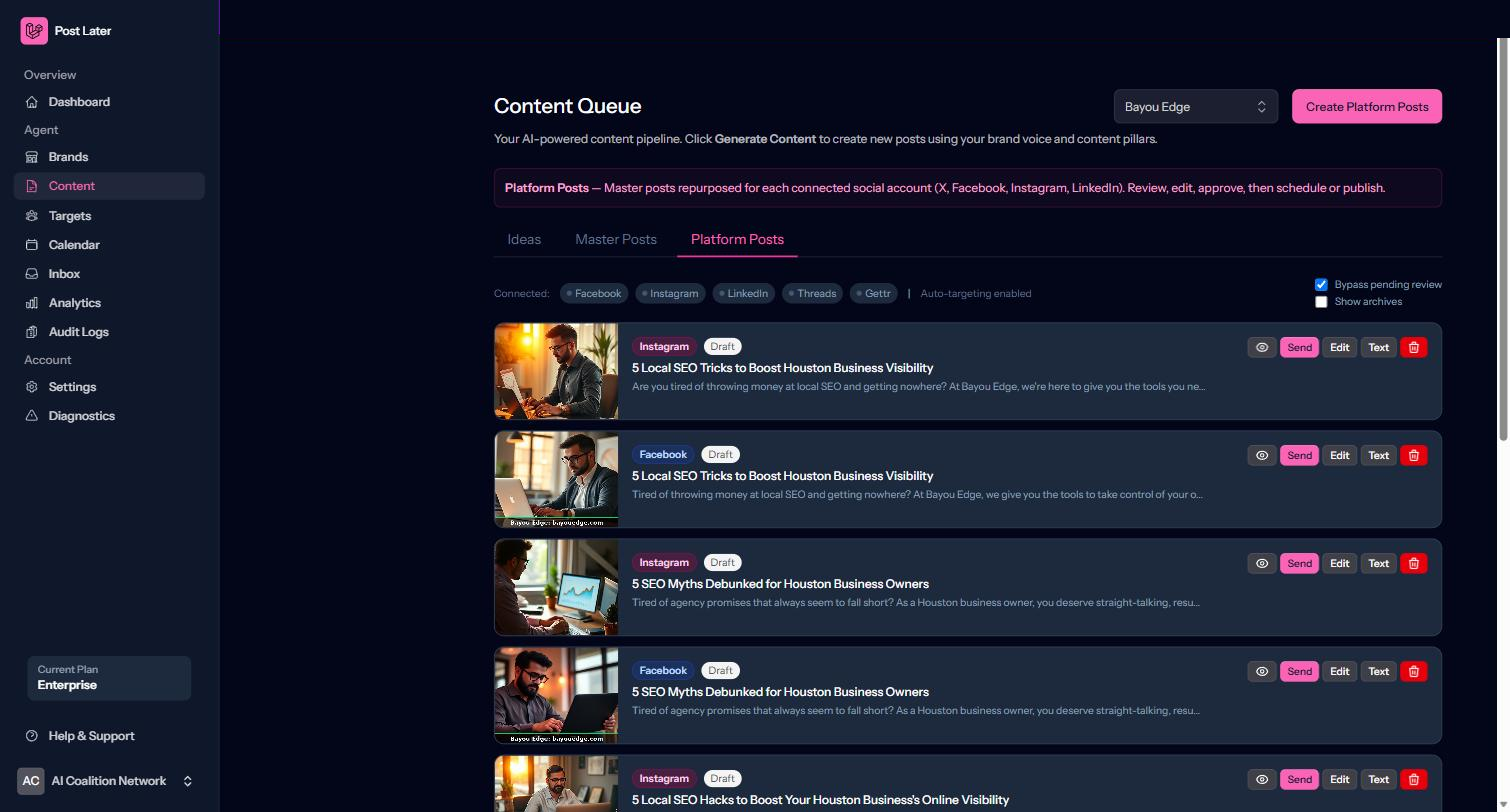Preview the Instagram SEO Hacks post
Screen dimensions: 1510x812
tap(1262, 779)
